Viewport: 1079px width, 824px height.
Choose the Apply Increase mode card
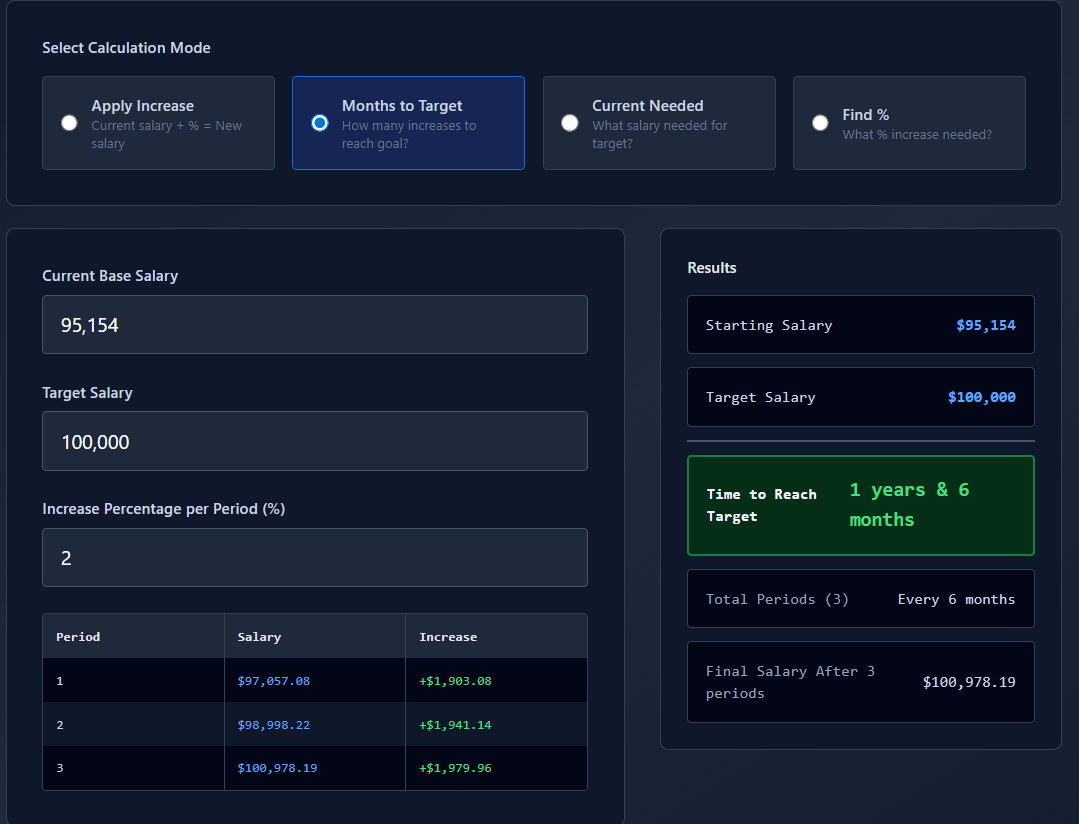[158, 123]
